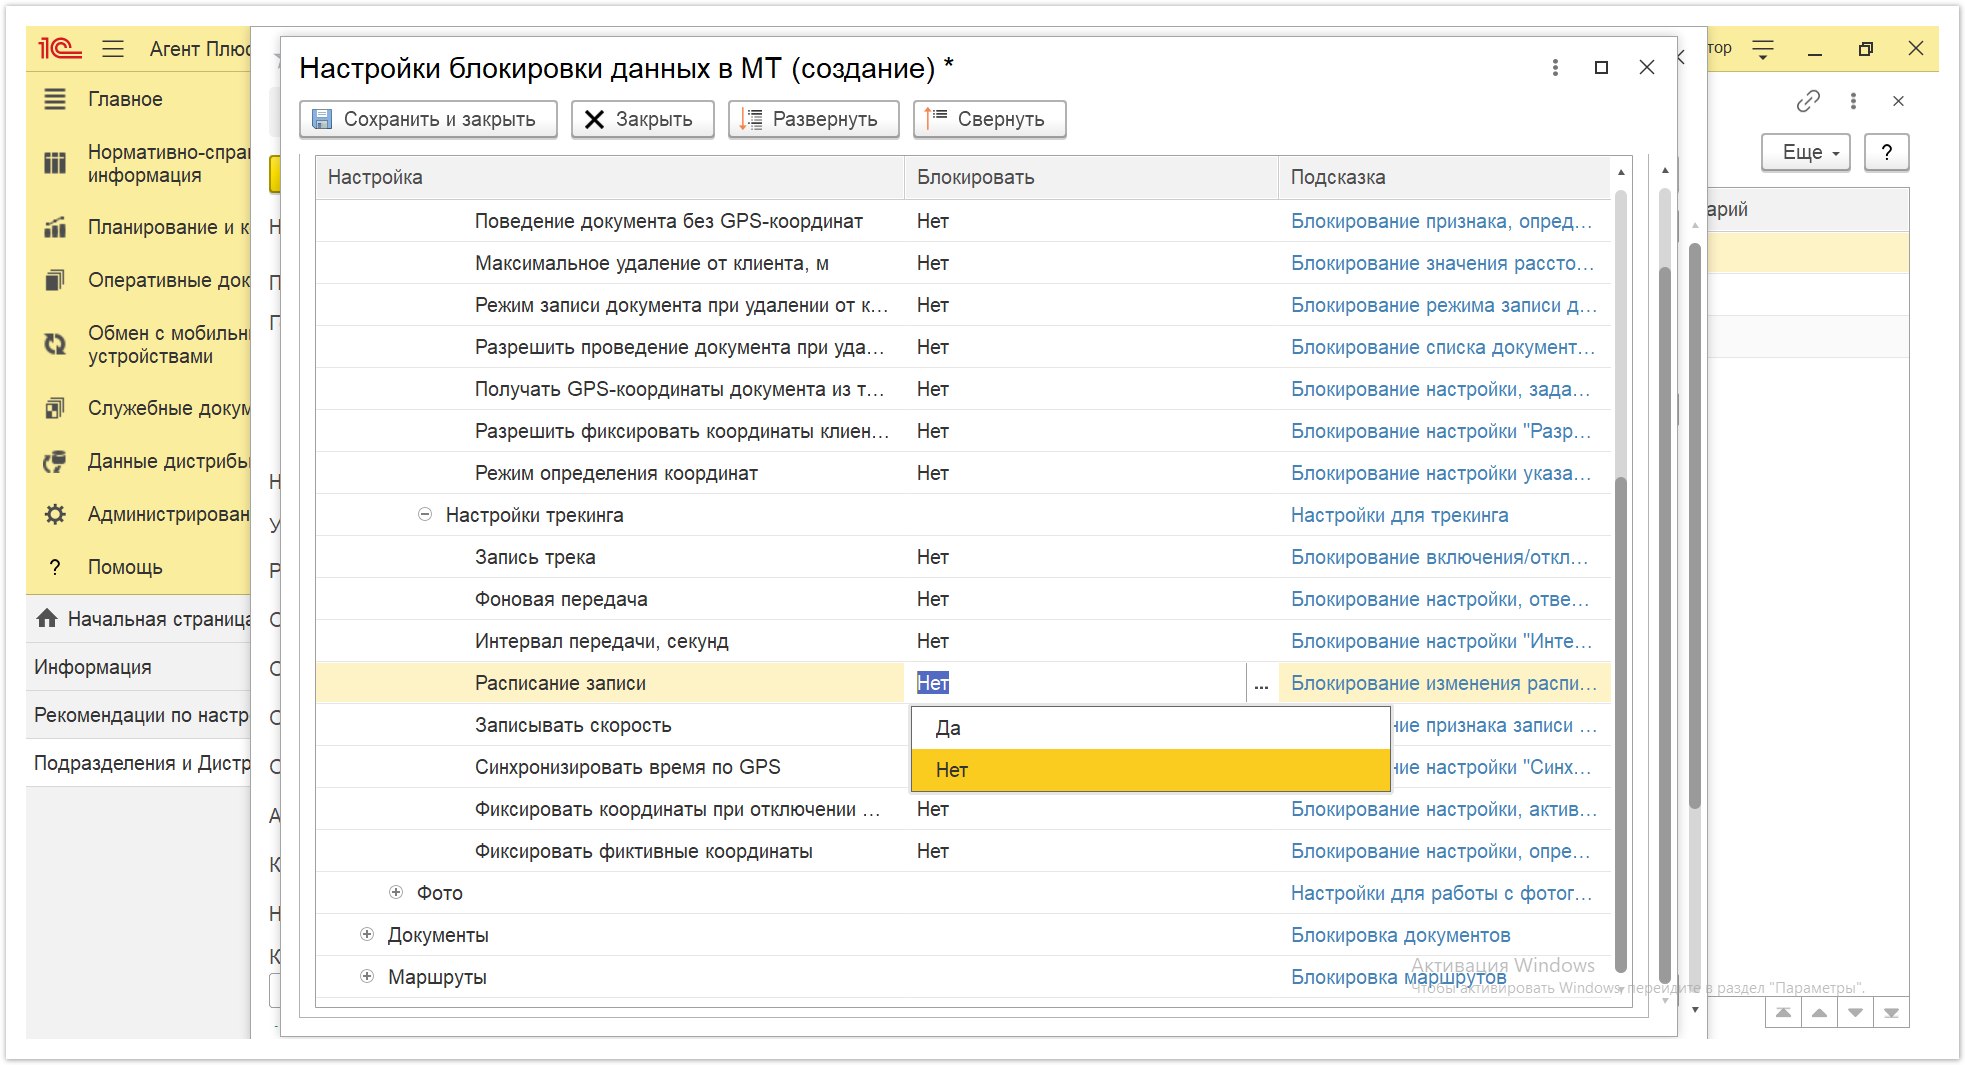Click move-down arrow icon at bottom right
The image size is (1965, 1065).
point(1855,1013)
